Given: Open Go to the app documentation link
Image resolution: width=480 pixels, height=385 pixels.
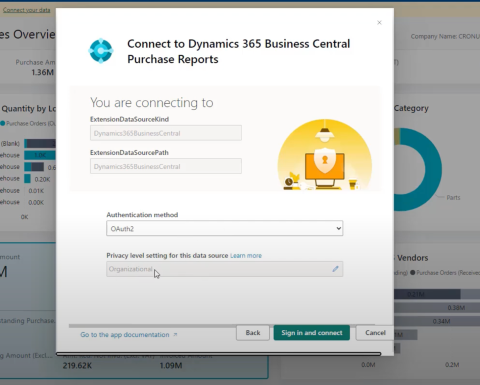Looking at the screenshot, I should tap(129, 334).
